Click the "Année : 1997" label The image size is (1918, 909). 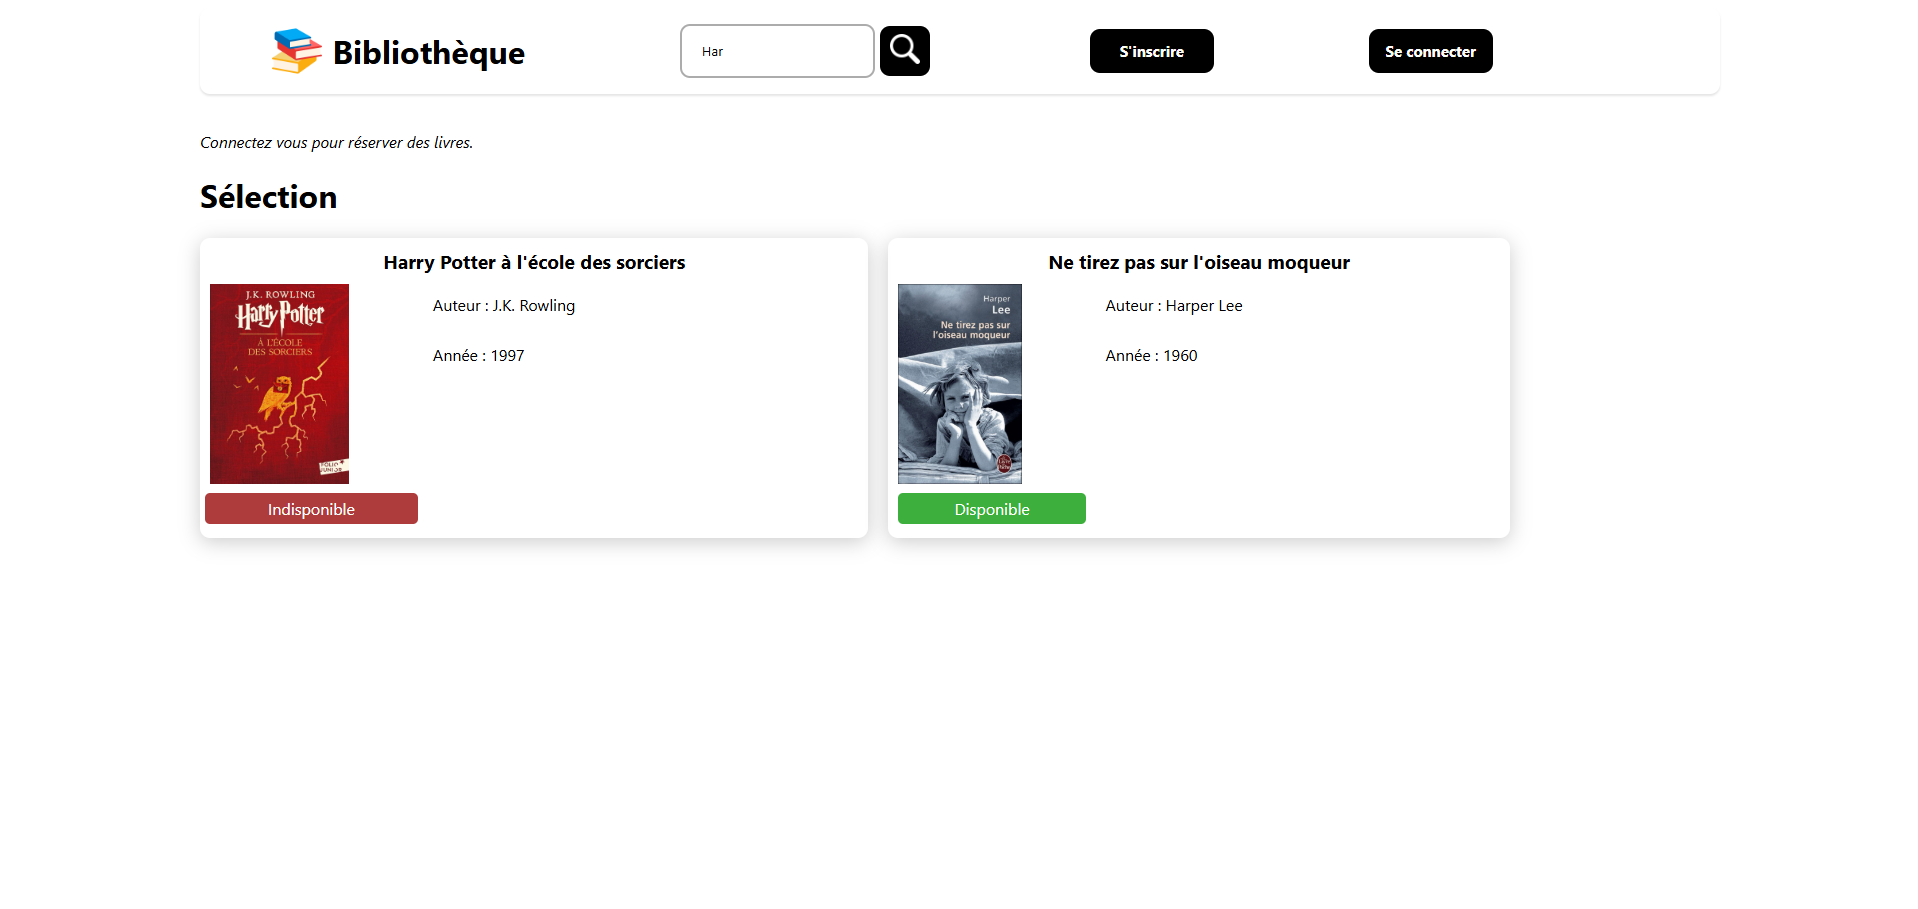(478, 356)
